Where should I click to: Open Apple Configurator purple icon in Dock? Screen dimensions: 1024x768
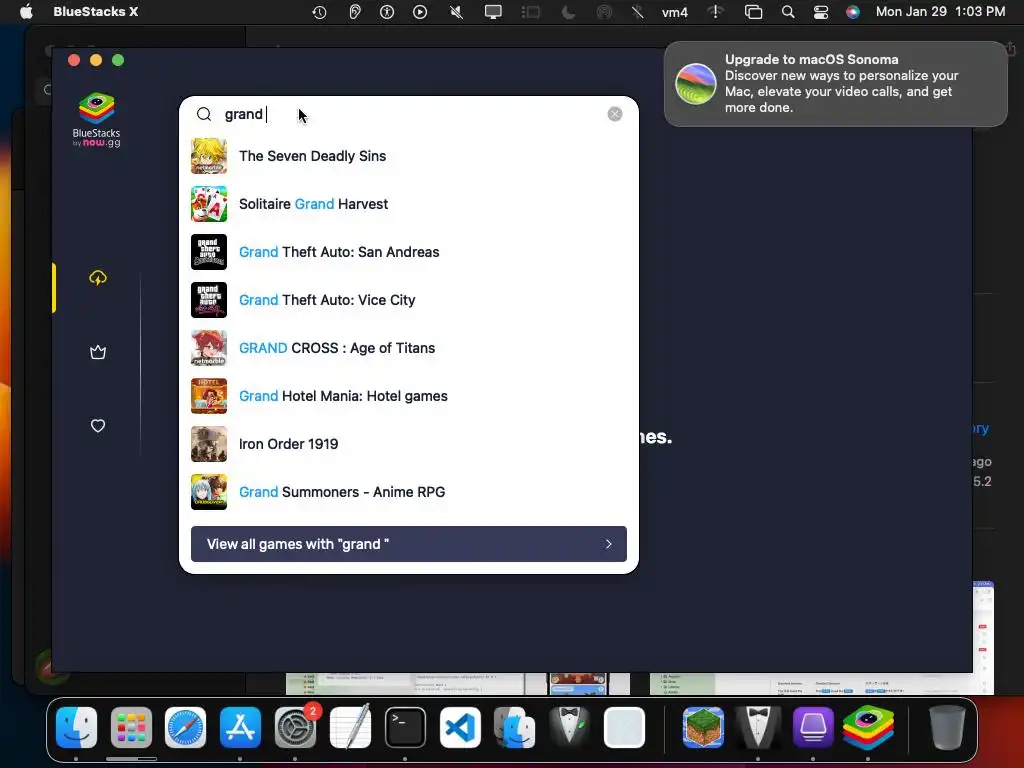coord(813,727)
